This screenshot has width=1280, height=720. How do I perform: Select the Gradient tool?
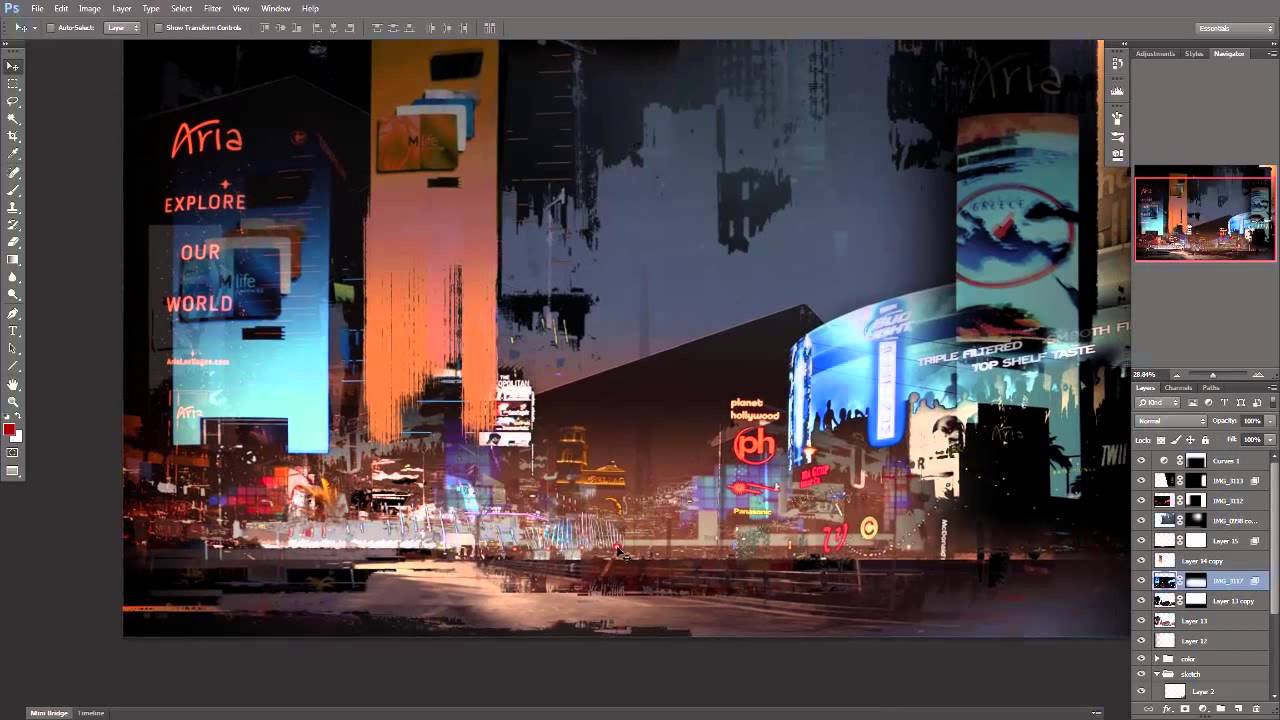click(13, 260)
